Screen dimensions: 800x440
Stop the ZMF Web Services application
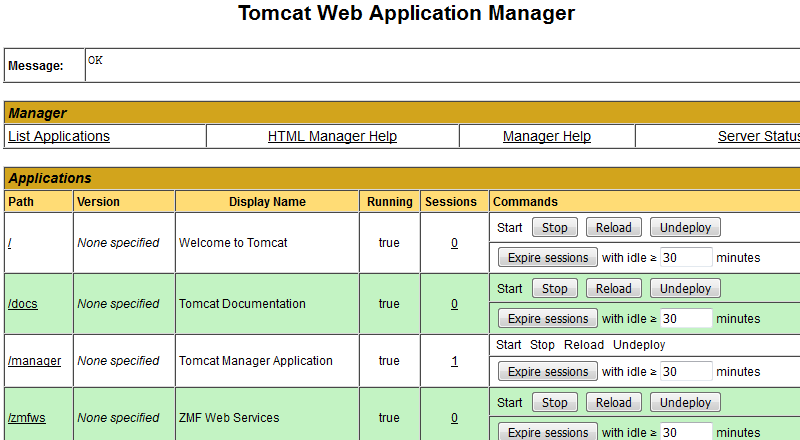click(555, 402)
